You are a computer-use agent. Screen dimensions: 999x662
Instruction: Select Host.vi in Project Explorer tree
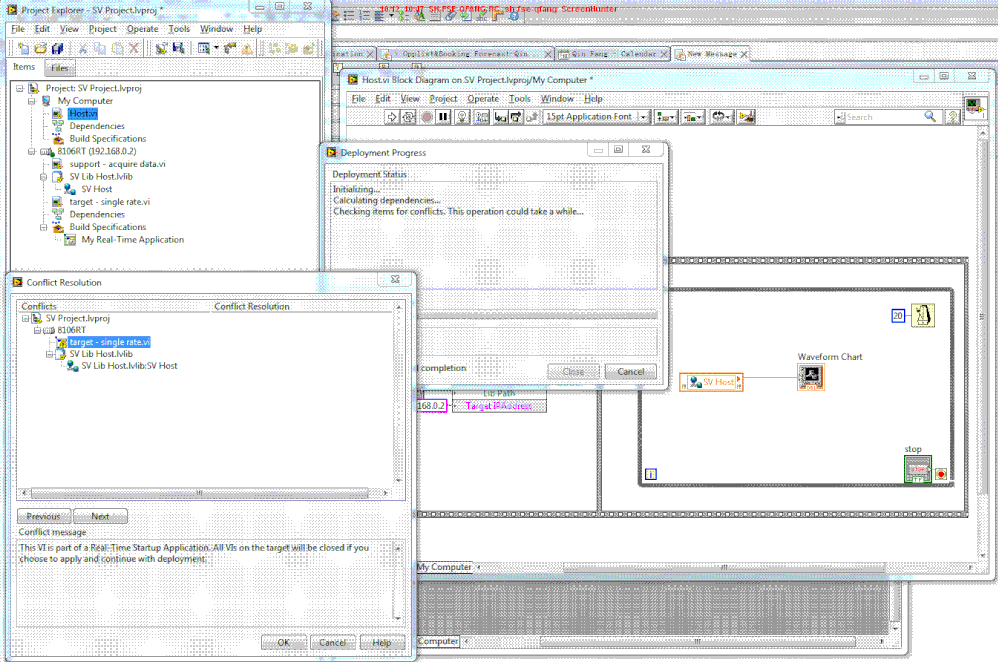tap(83, 113)
